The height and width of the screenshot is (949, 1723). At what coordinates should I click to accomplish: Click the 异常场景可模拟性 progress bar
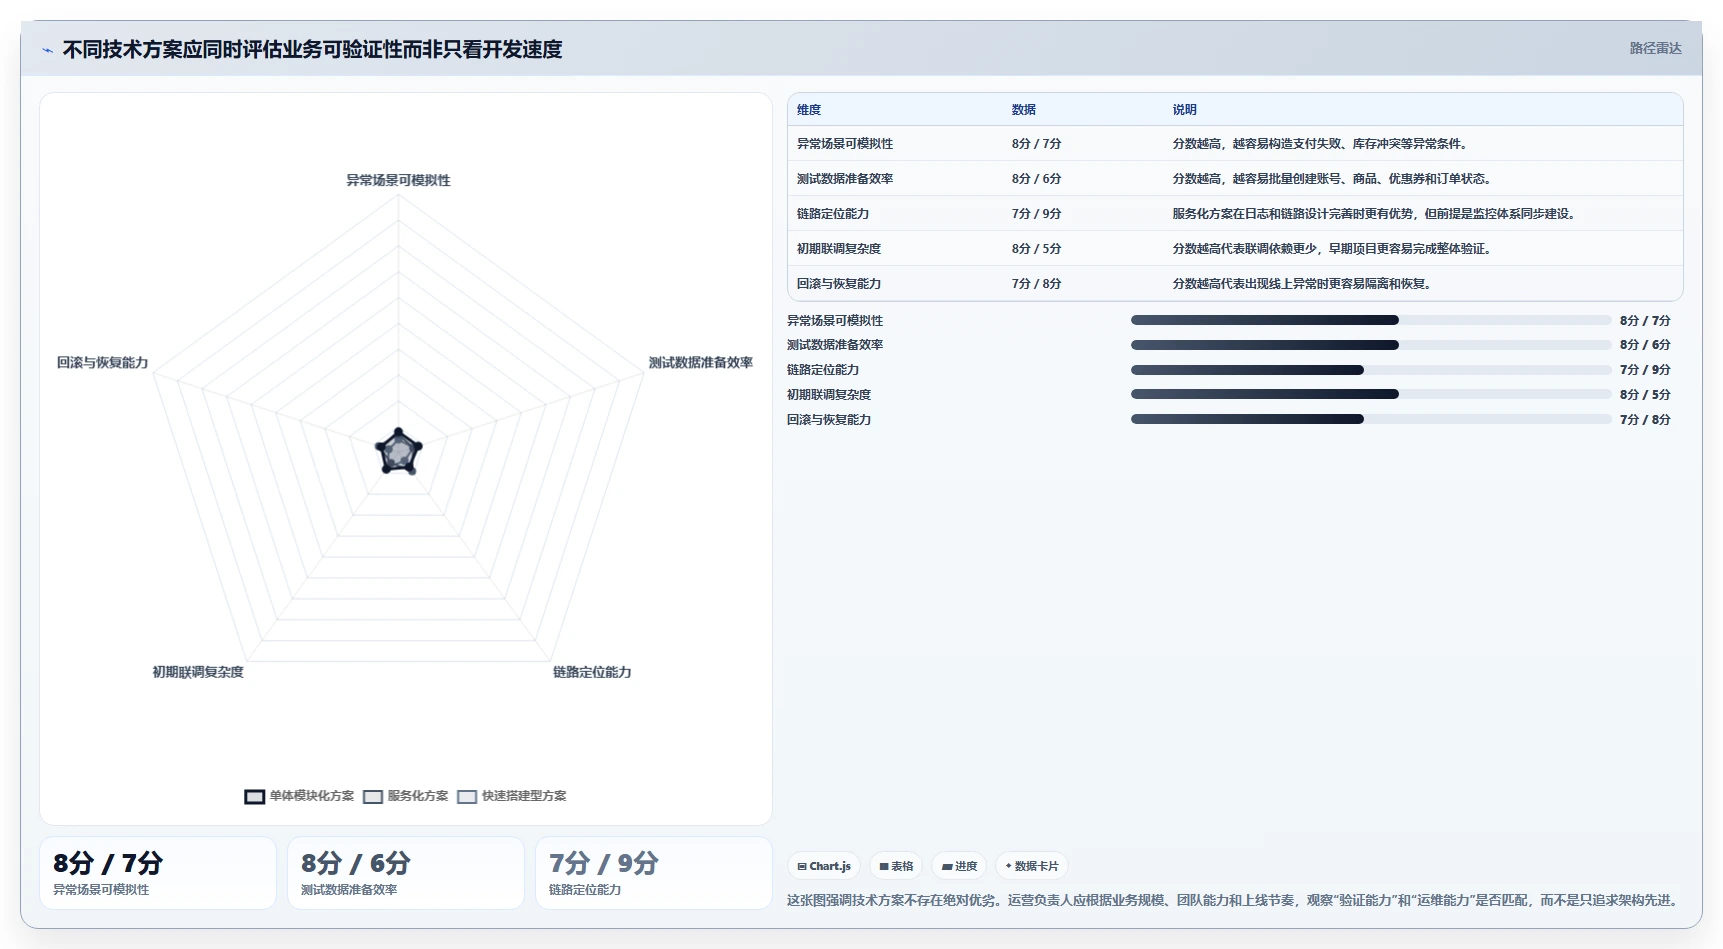(x=1371, y=320)
